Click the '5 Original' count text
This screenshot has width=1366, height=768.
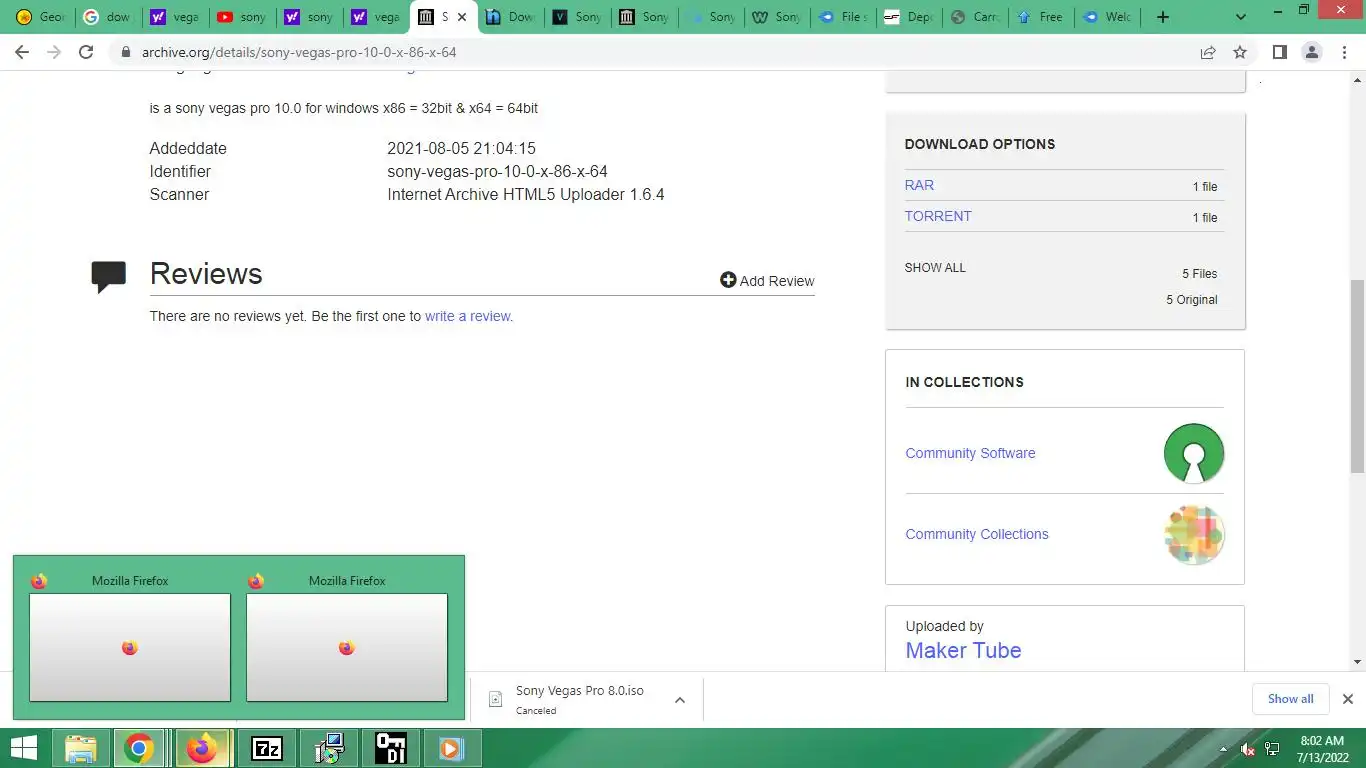point(1192,300)
